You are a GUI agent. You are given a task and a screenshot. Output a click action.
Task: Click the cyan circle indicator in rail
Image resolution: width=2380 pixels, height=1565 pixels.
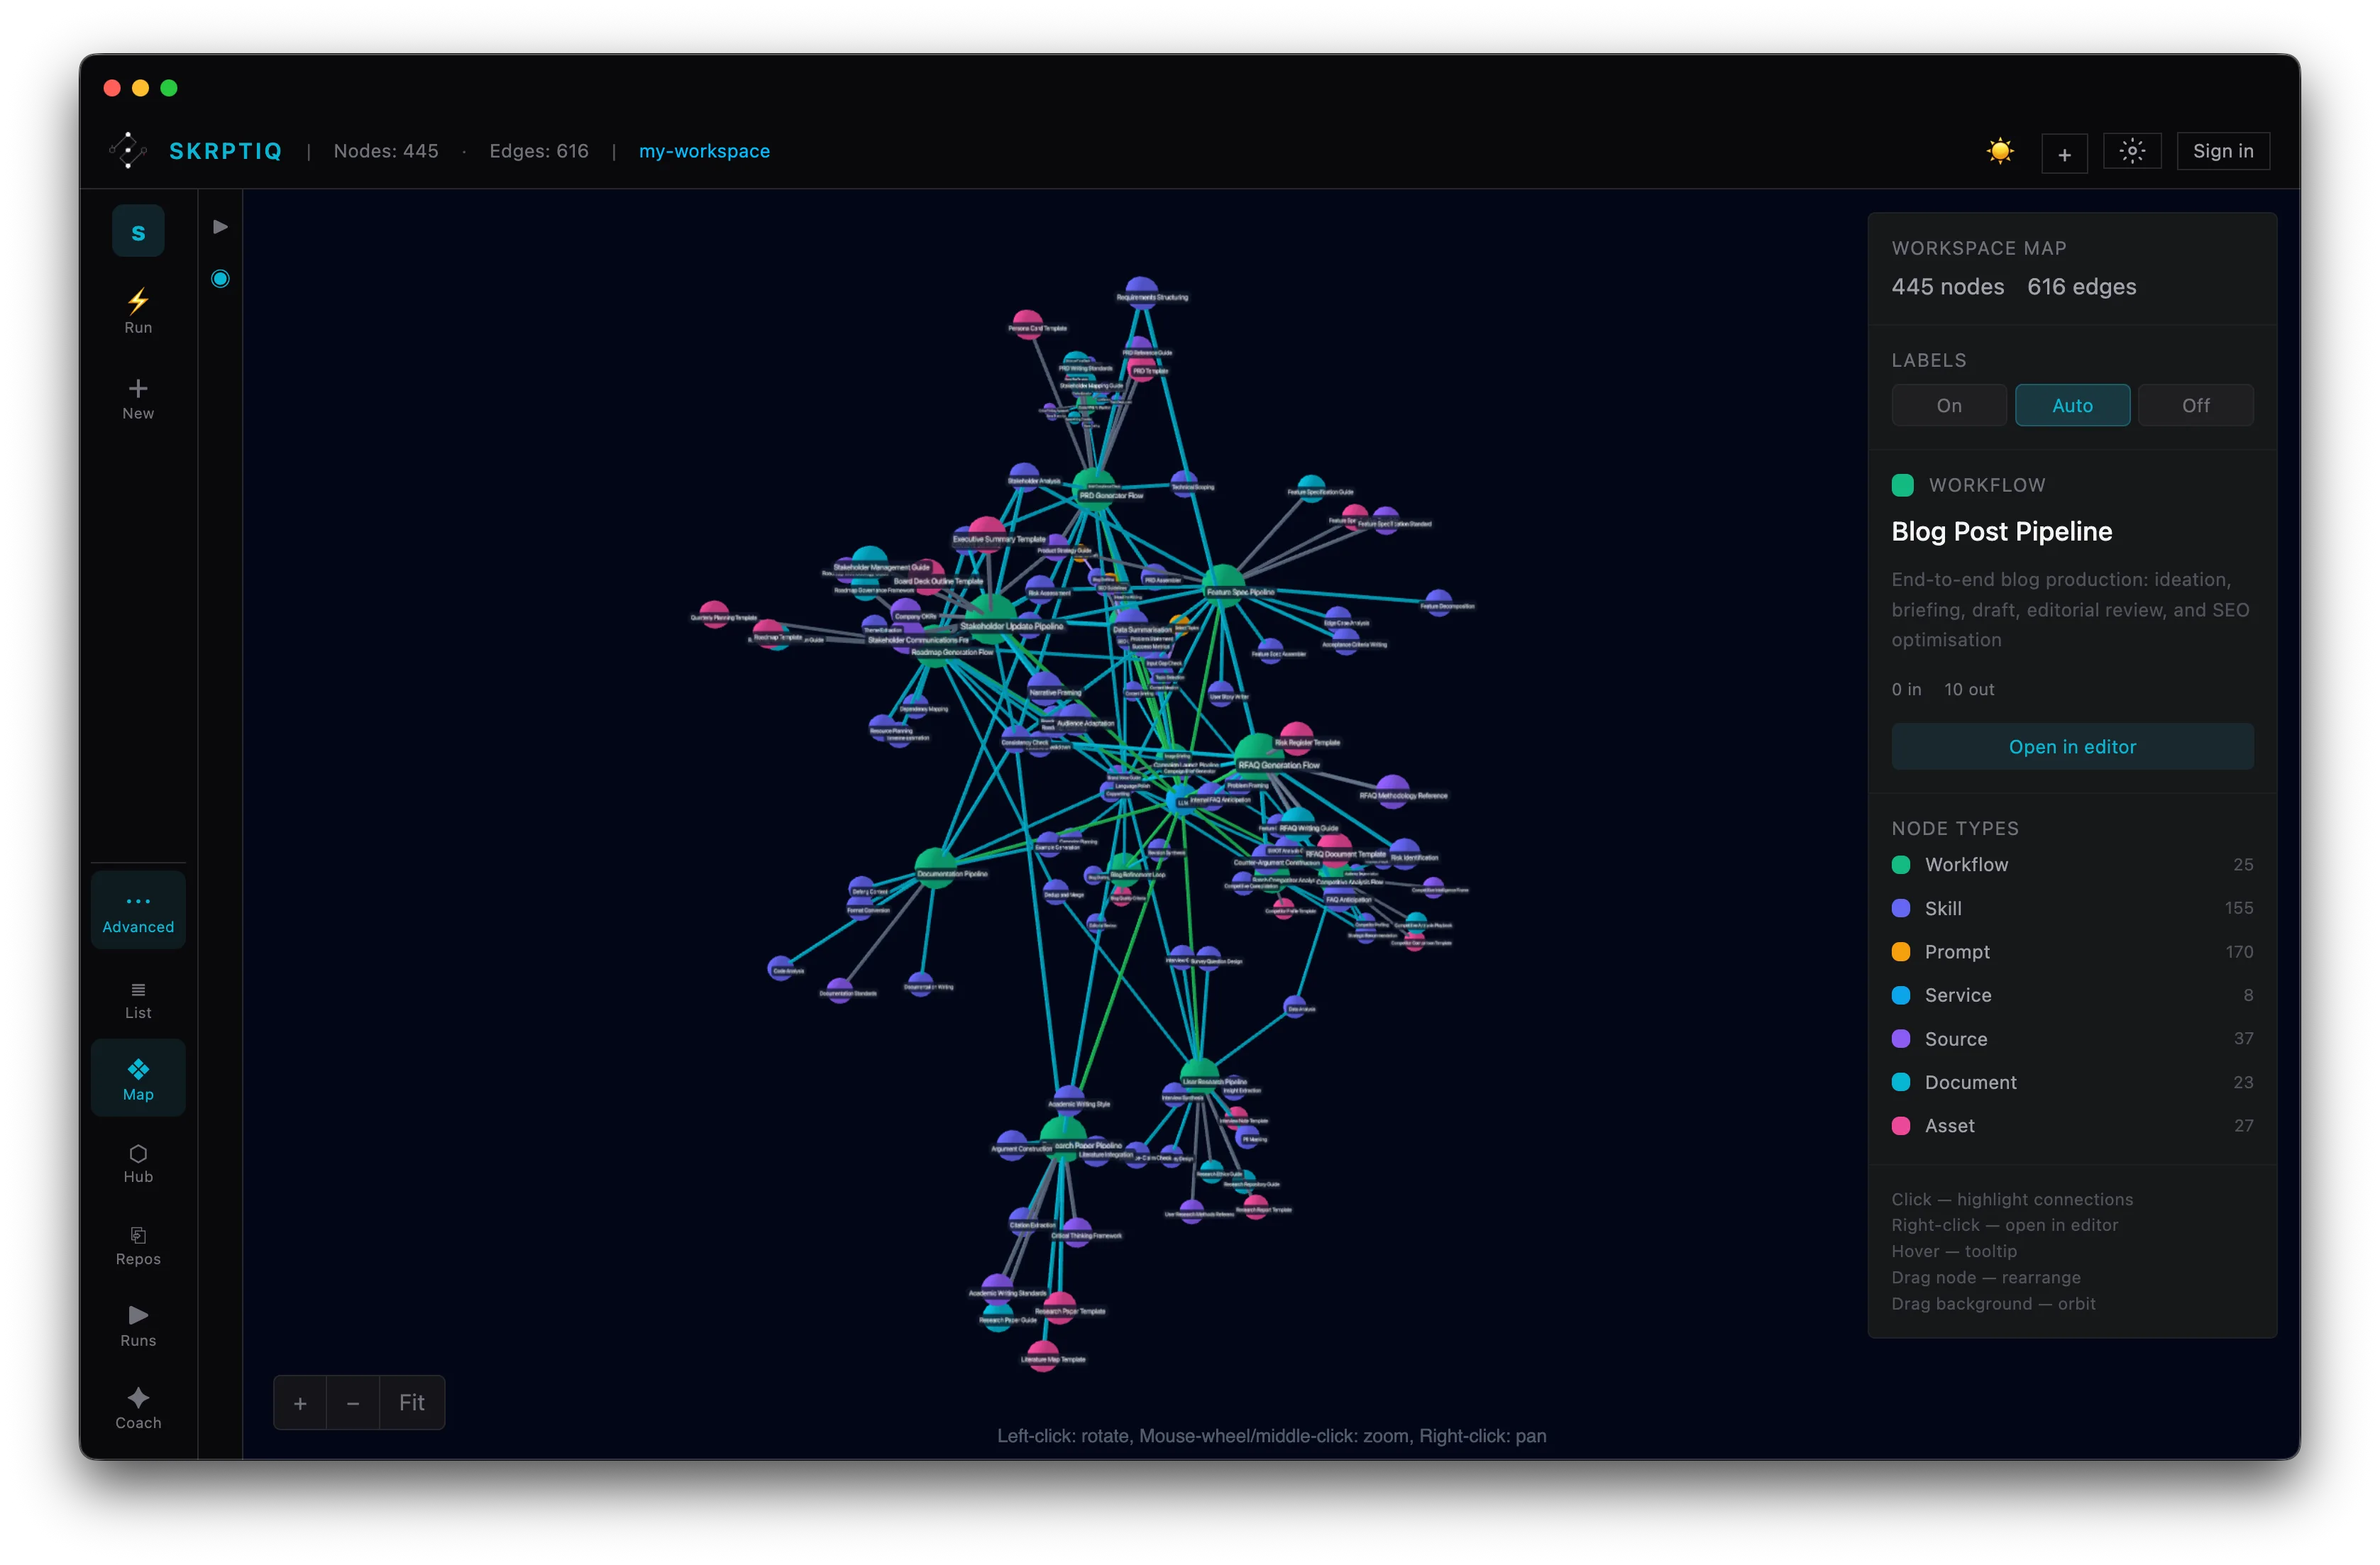(220, 279)
